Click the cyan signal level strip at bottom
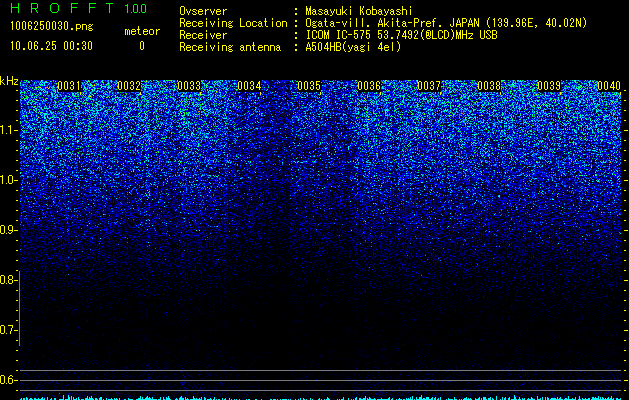Image resolution: width=629 pixels, height=400 pixels. [x=321, y=397]
